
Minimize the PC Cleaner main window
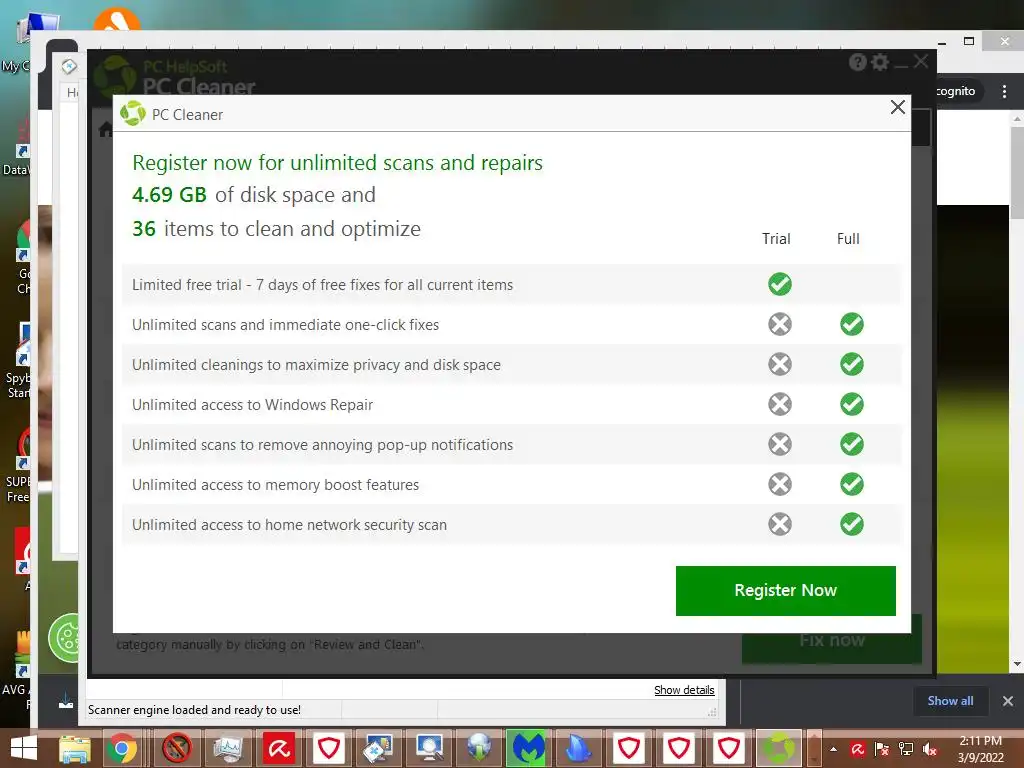(901, 64)
